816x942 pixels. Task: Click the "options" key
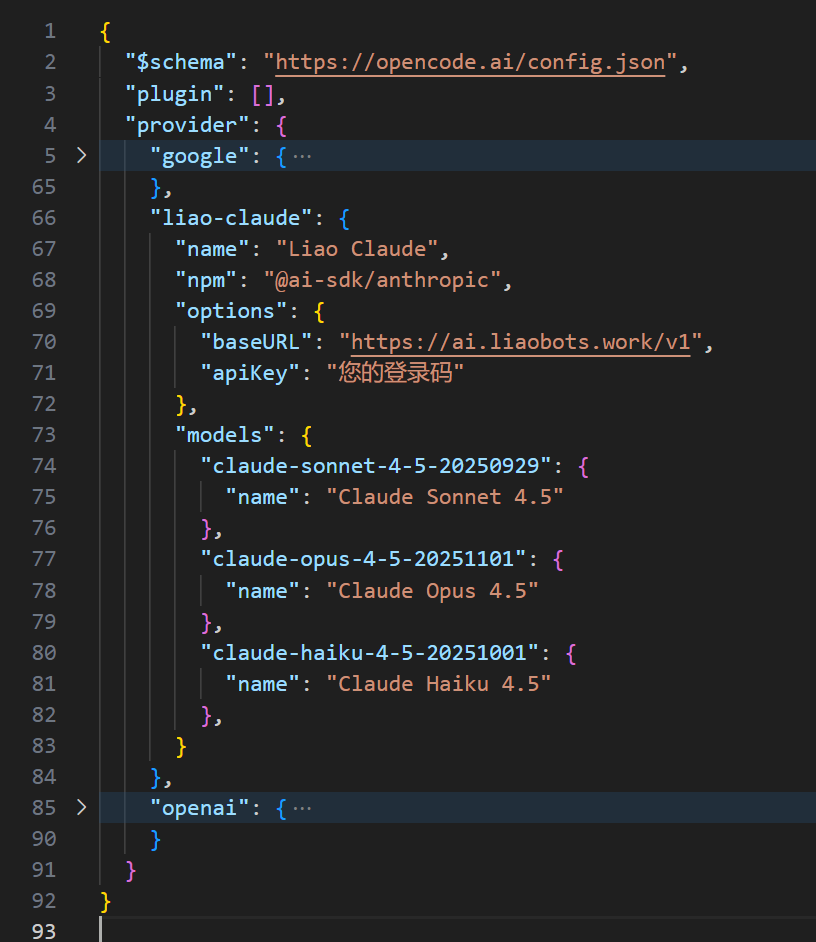pos(231,311)
